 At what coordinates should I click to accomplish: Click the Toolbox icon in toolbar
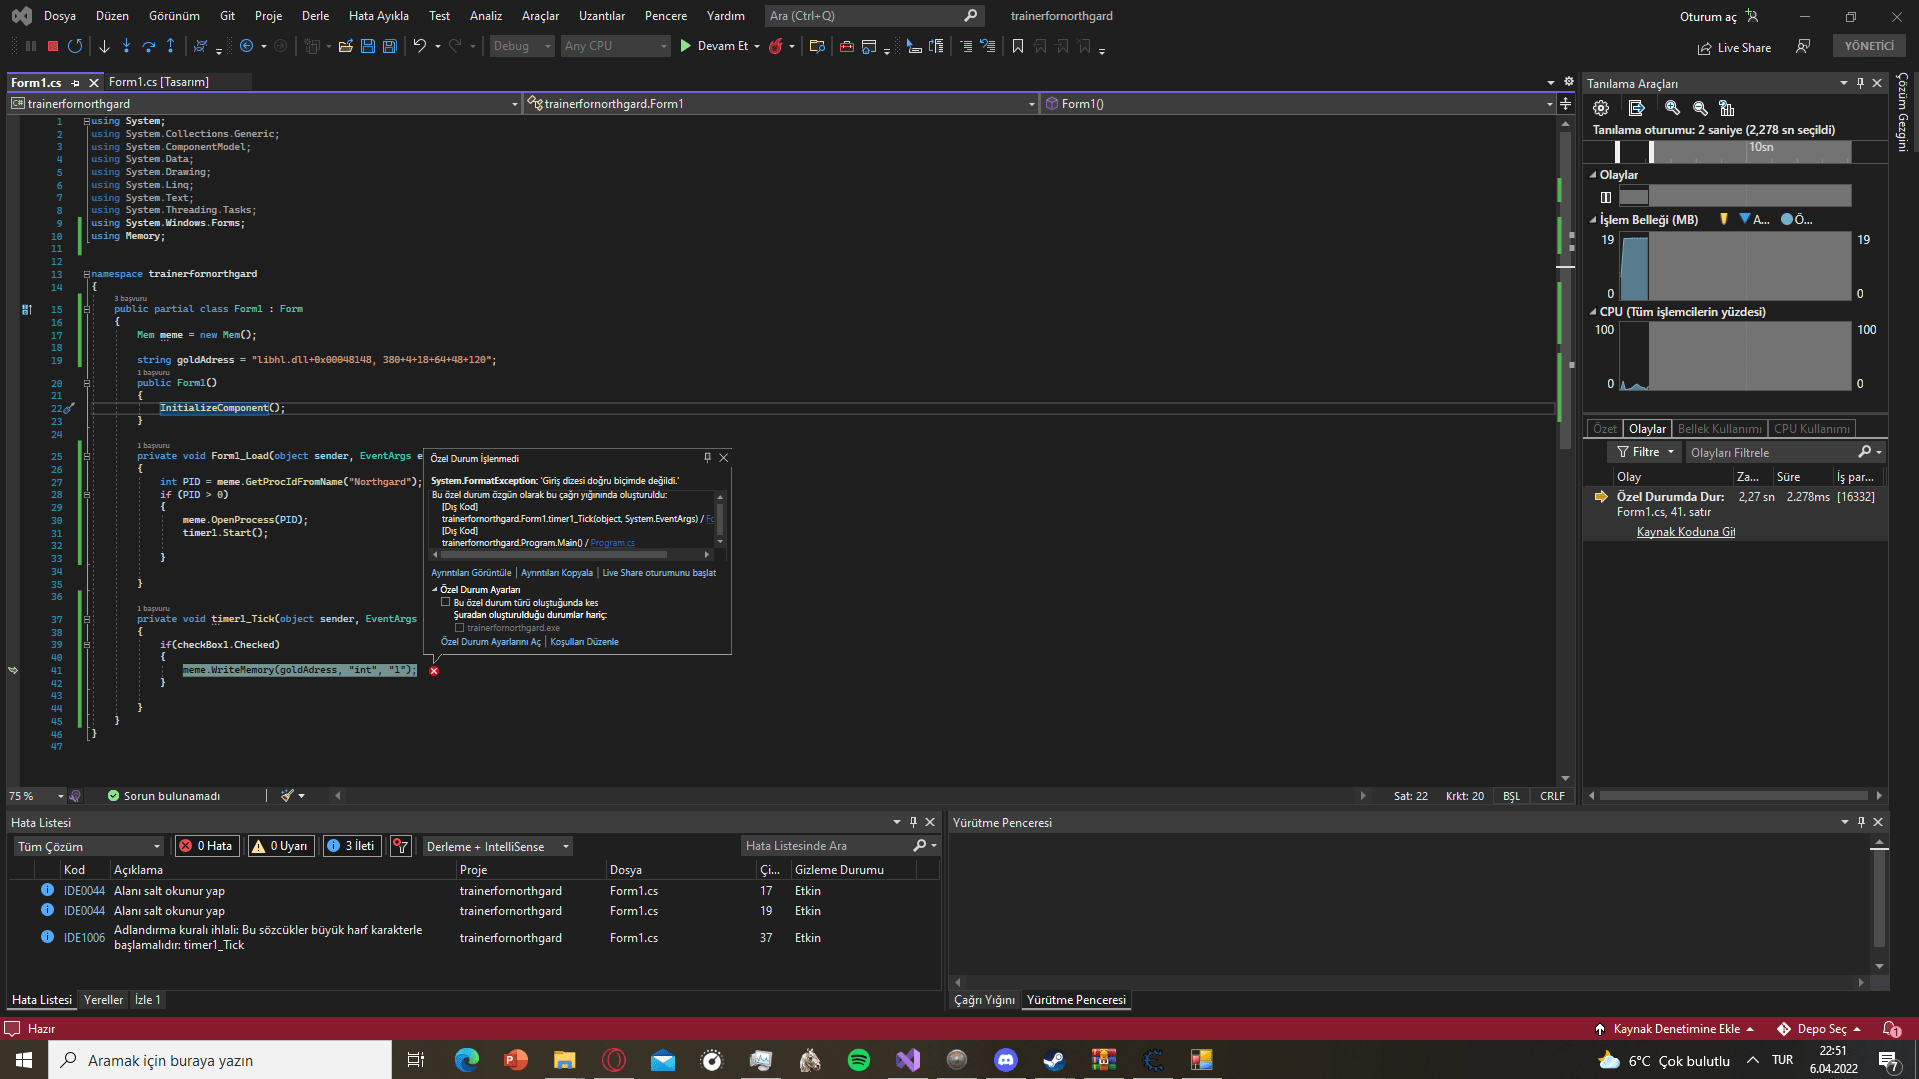[x=846, y=46]
